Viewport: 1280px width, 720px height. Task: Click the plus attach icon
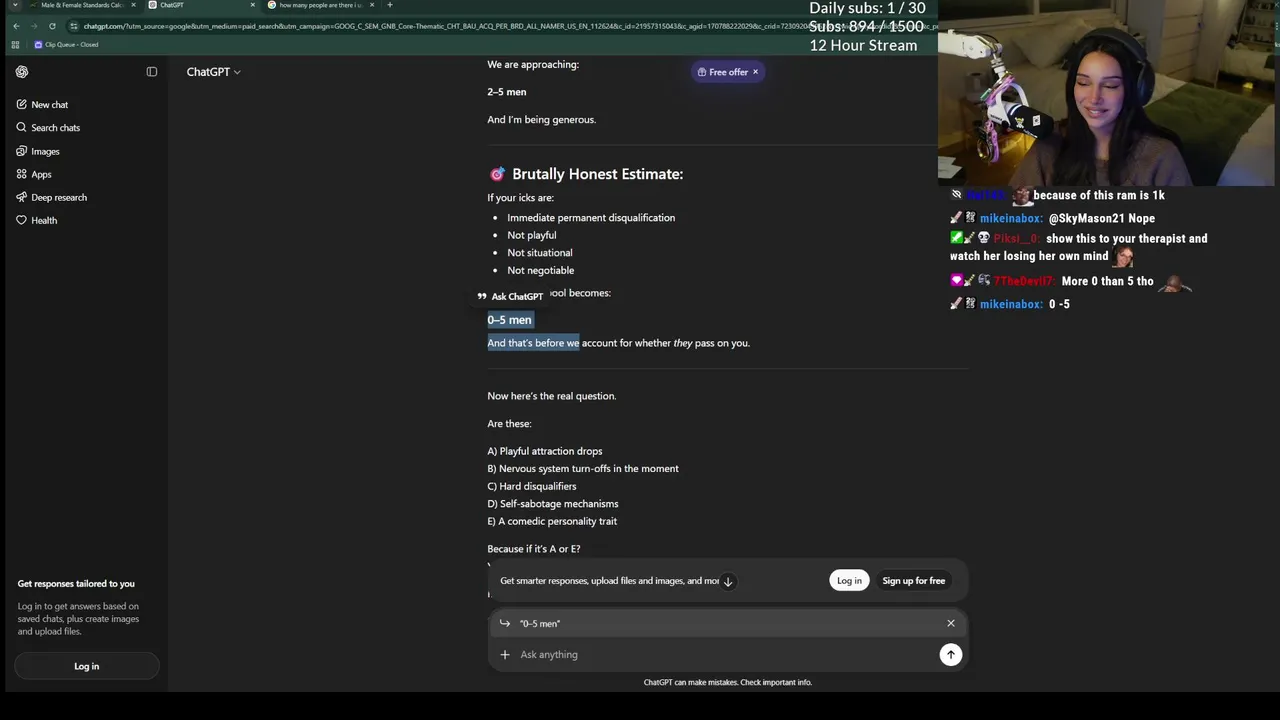pyautogui.click(x=505, y=654)
